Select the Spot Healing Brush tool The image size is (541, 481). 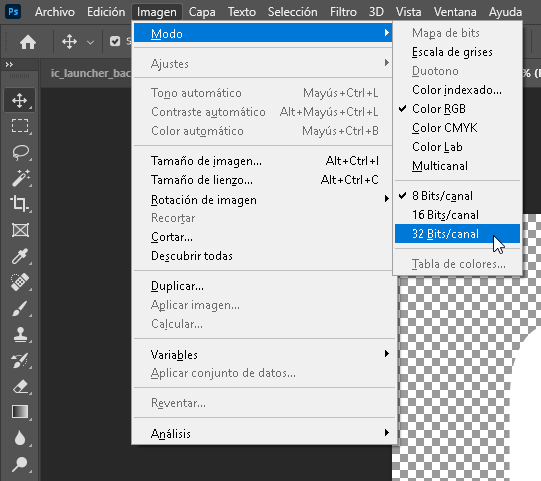pyautogui.click(x=20, y=282)
